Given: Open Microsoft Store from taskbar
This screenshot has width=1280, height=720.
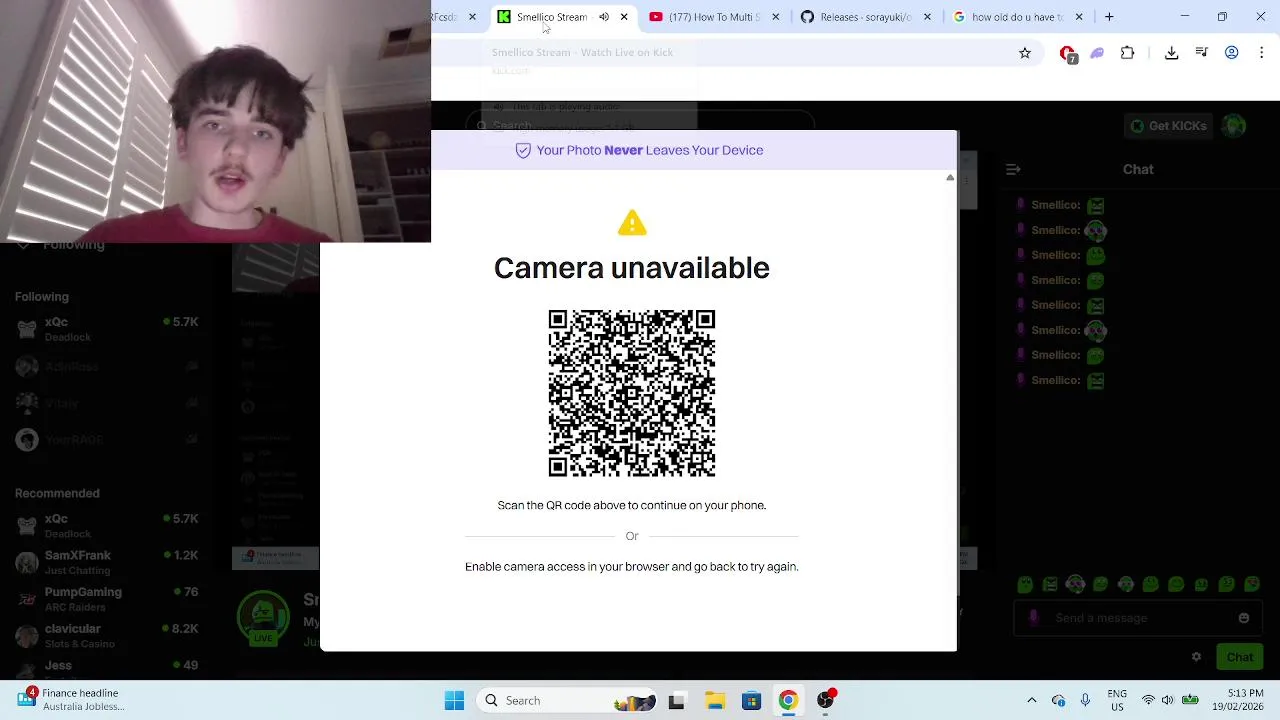Looking at the screenshot, I should [x=751, y=701].
